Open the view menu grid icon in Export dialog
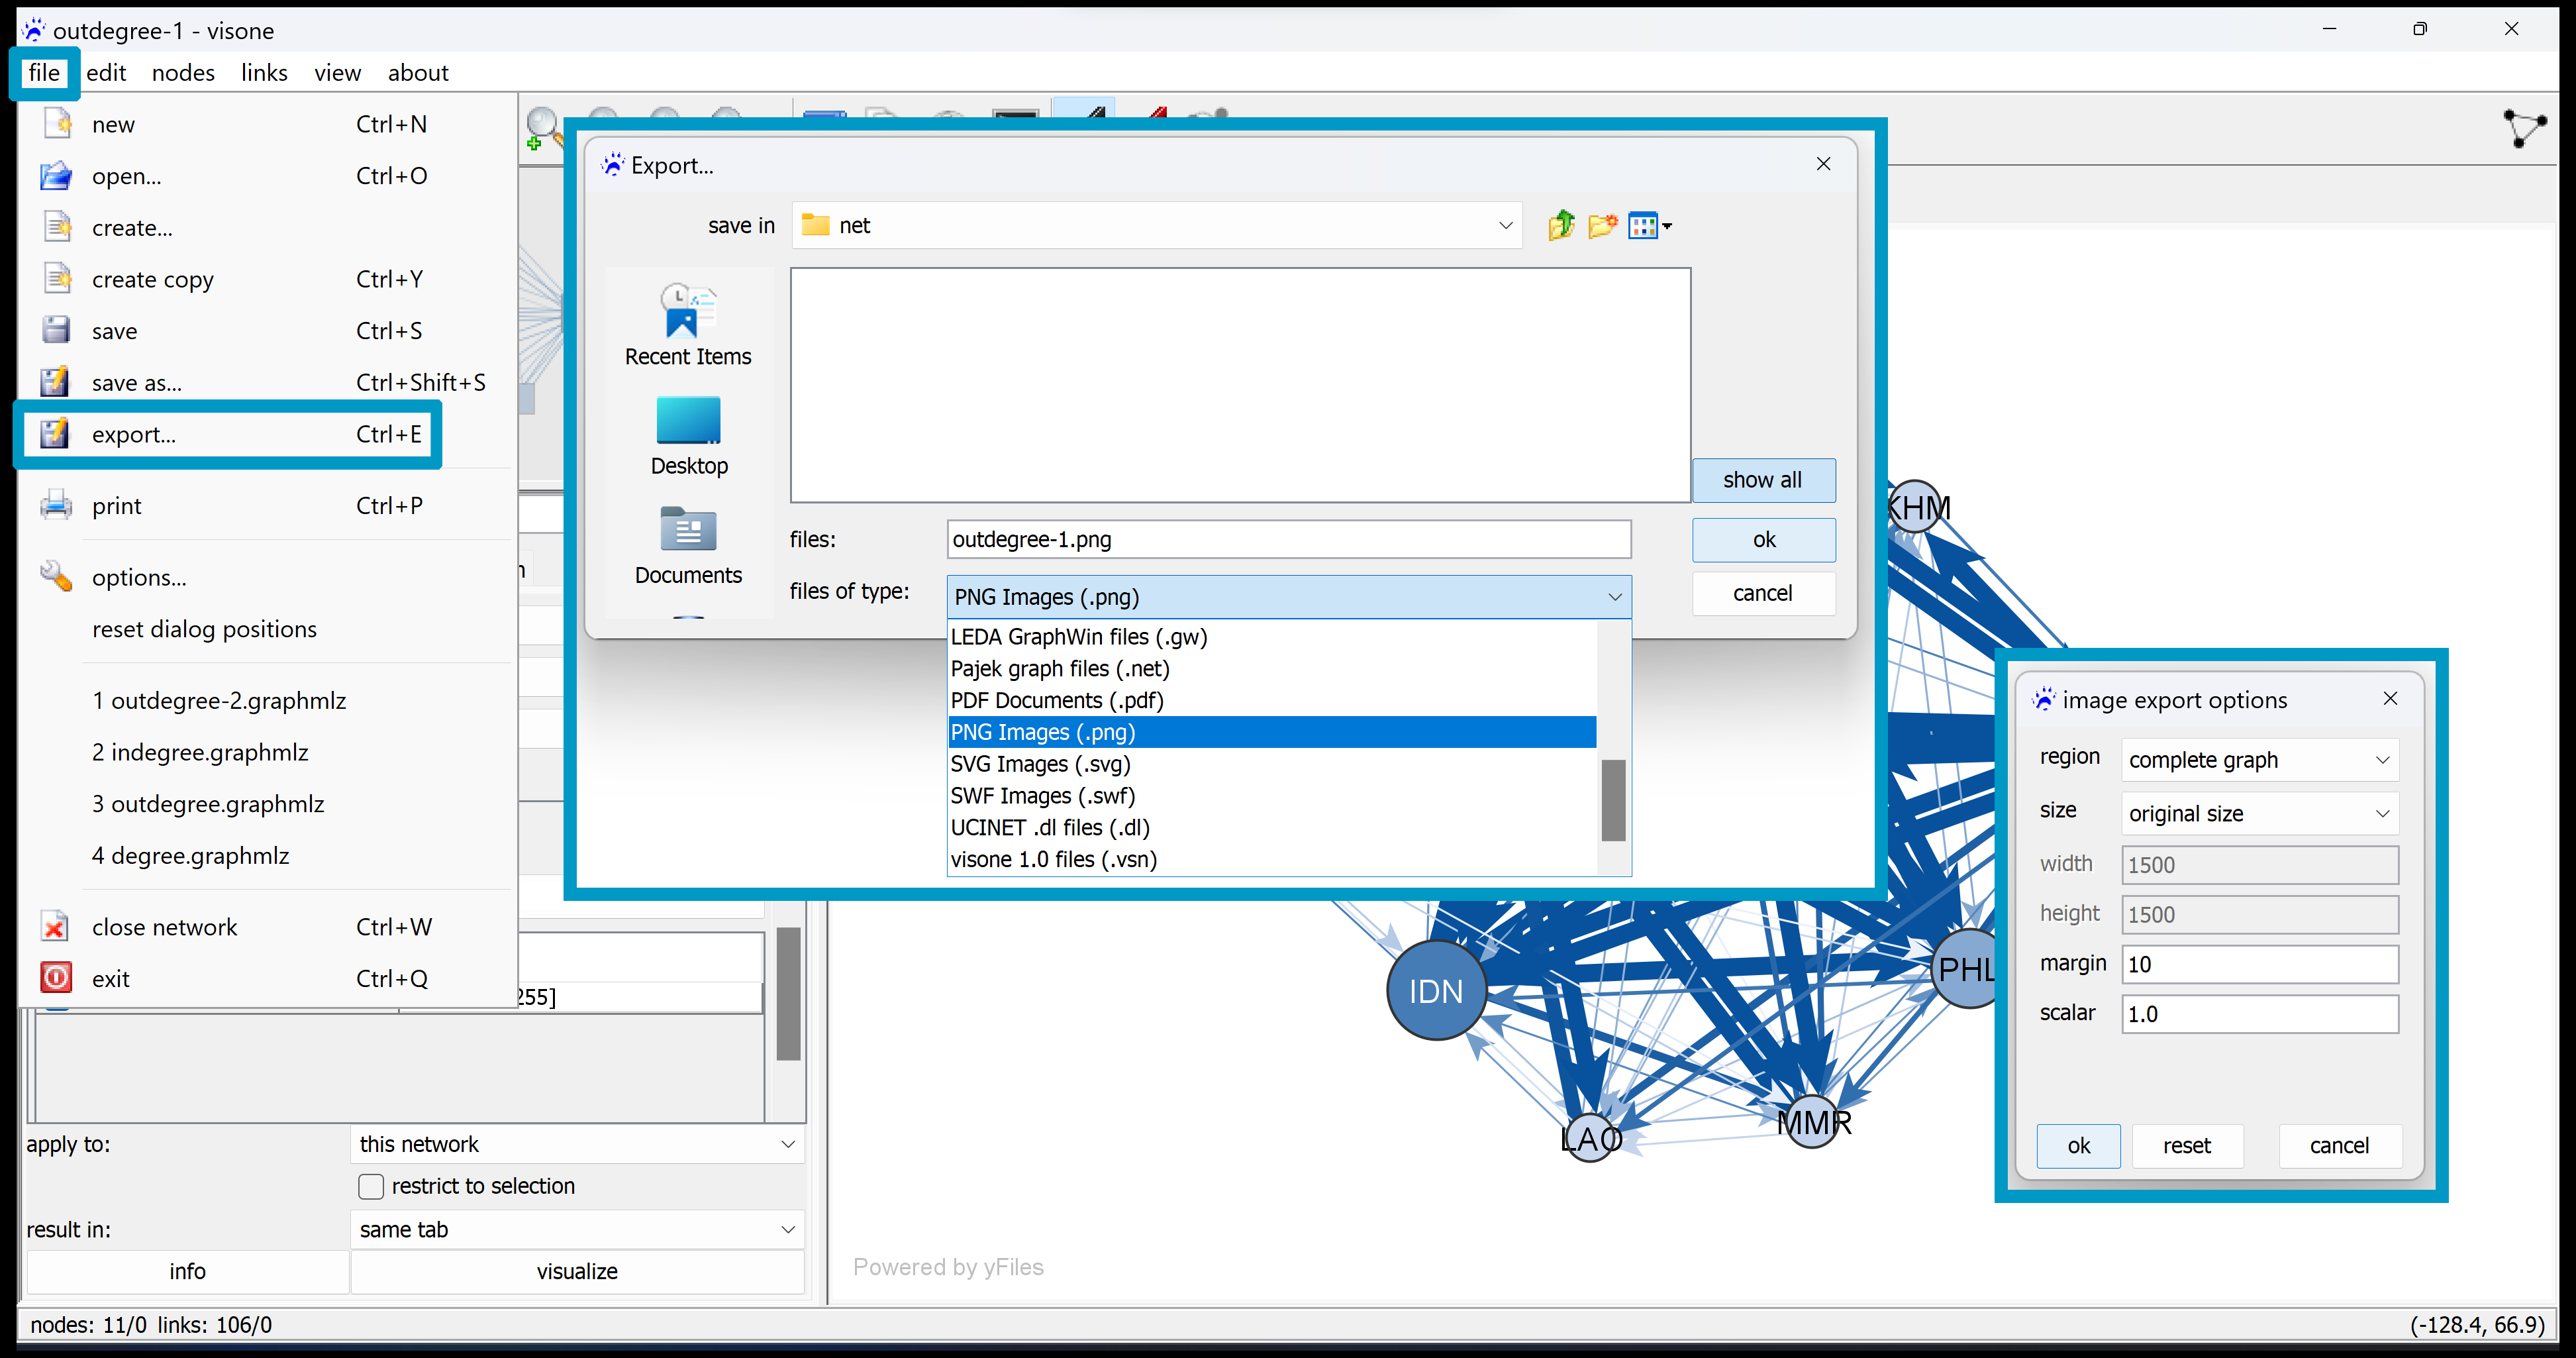Viewport: 2576px width, 1358px height. click(x=1649, y=226)
